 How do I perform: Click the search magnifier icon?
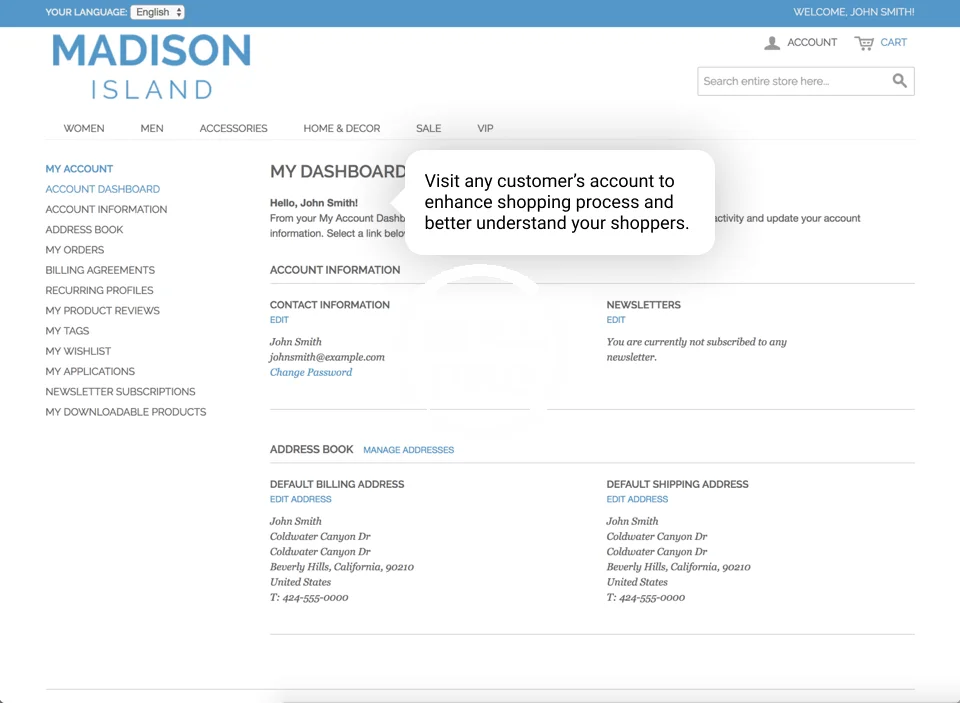[899, 81]
